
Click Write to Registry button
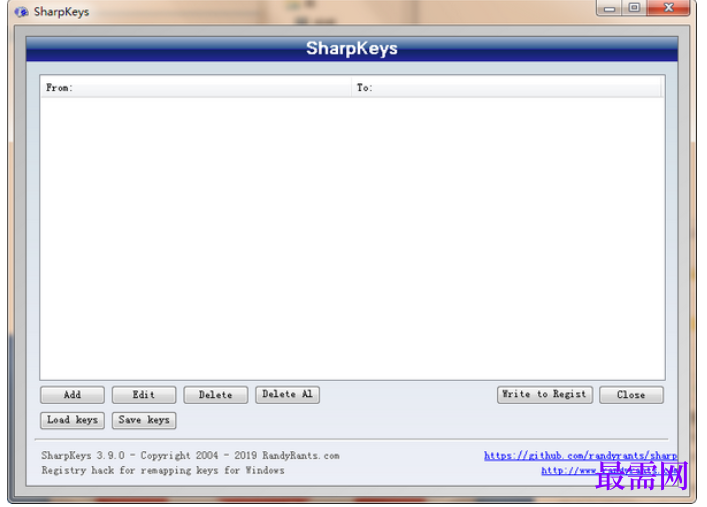point(545,394)
